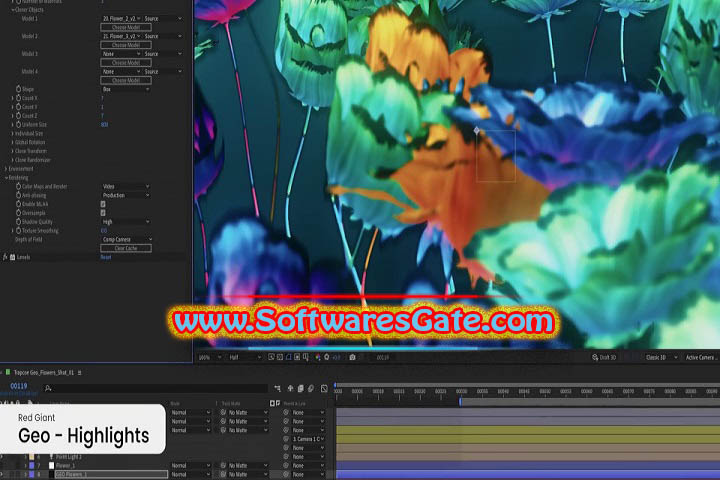
Task: Toggle the Uniform Size stopwatch
Action: coord(18,124)
